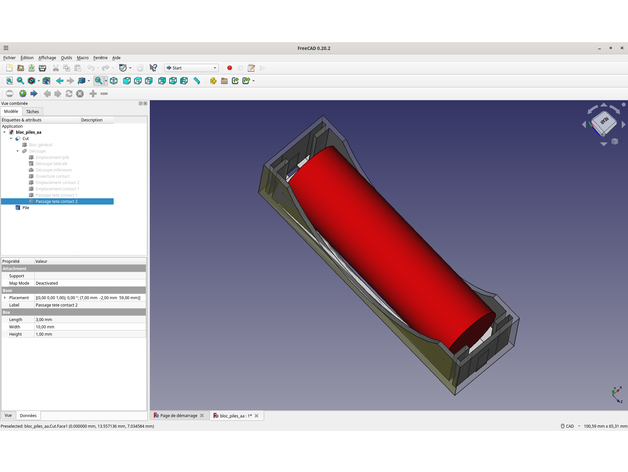Open the Affichage menu
Image resolution: width=628 pixels, height=472 pixels.
(x=47, y=58)
